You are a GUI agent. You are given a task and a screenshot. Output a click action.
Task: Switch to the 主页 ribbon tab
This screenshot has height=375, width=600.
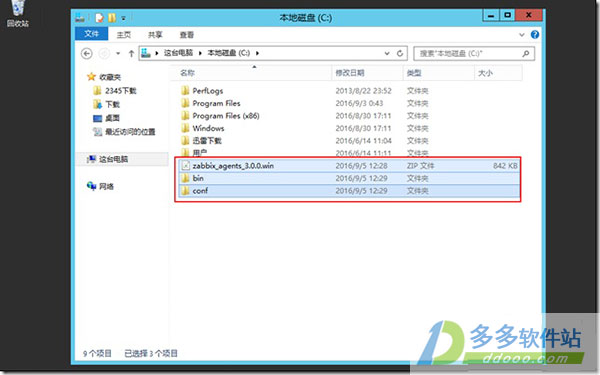(123, 35)
